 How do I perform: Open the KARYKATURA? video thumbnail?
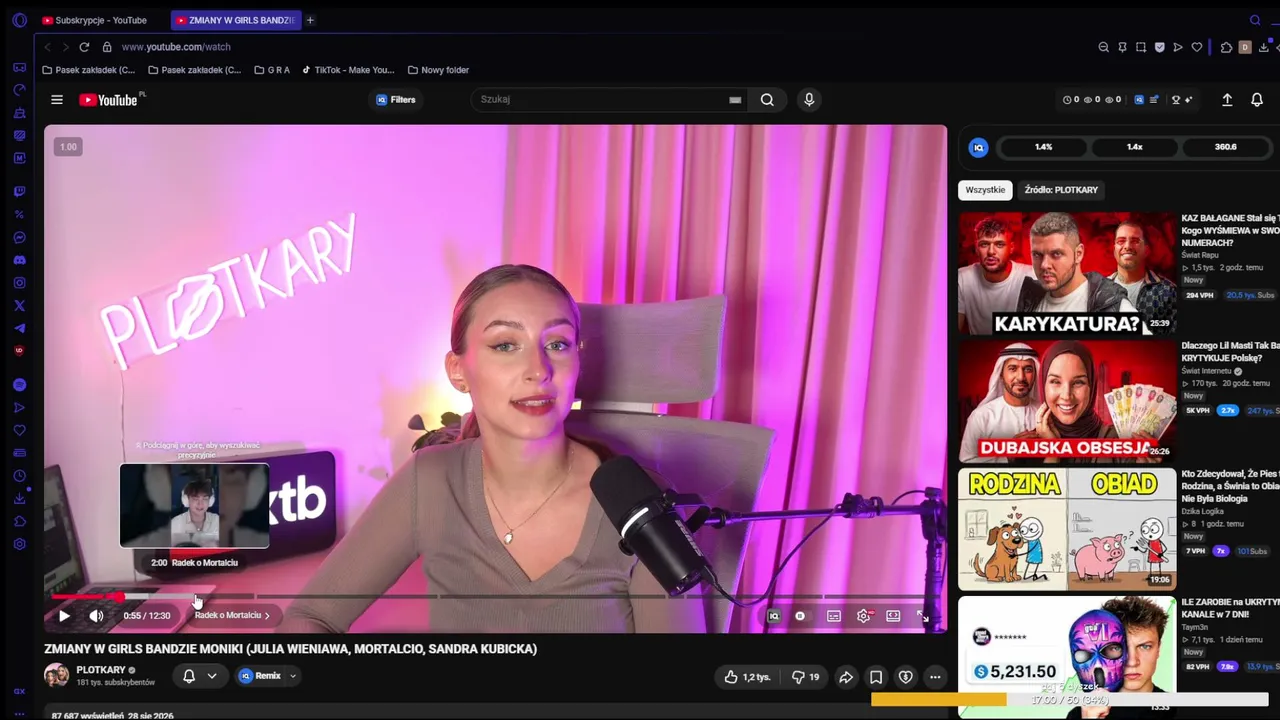pos(1067,273)
